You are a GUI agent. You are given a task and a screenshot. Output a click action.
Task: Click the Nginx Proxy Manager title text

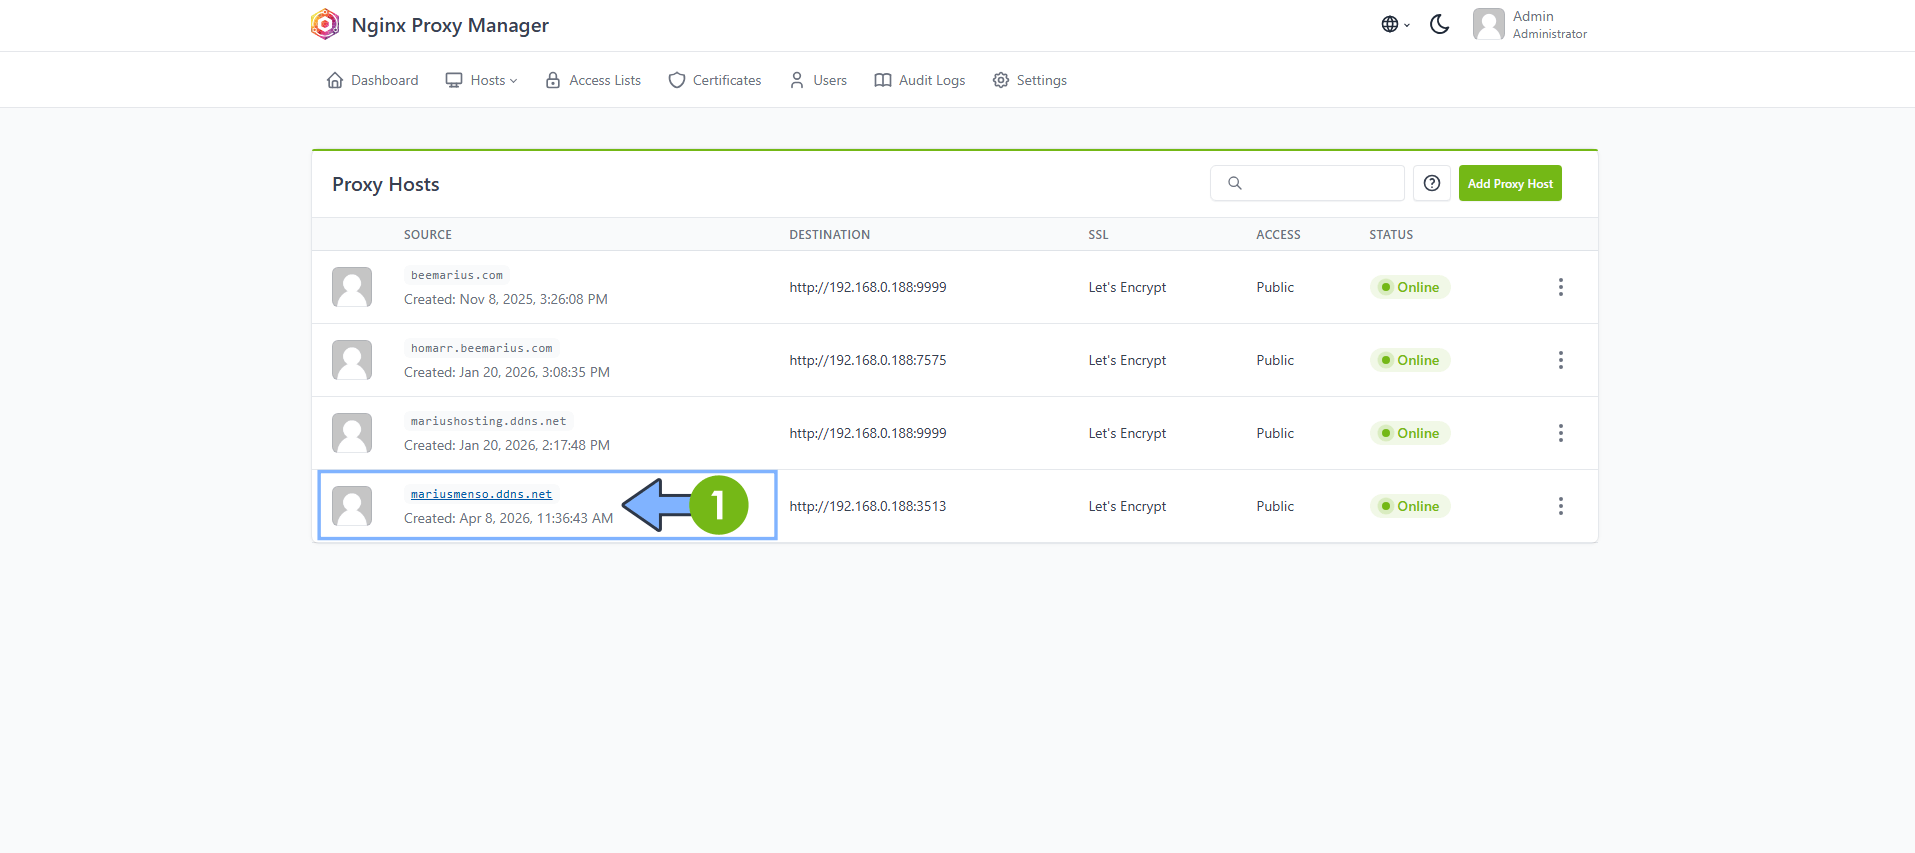[450, 25]
